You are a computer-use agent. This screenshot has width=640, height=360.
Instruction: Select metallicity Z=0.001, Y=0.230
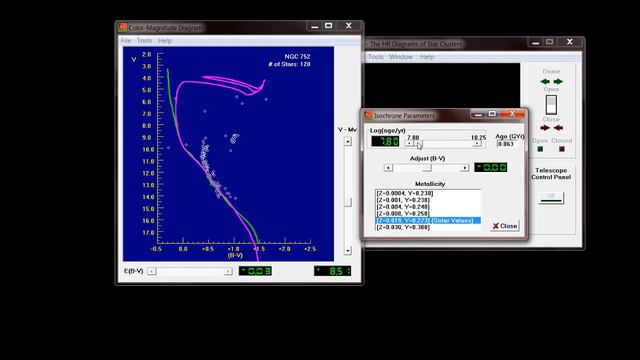point(427,200)
